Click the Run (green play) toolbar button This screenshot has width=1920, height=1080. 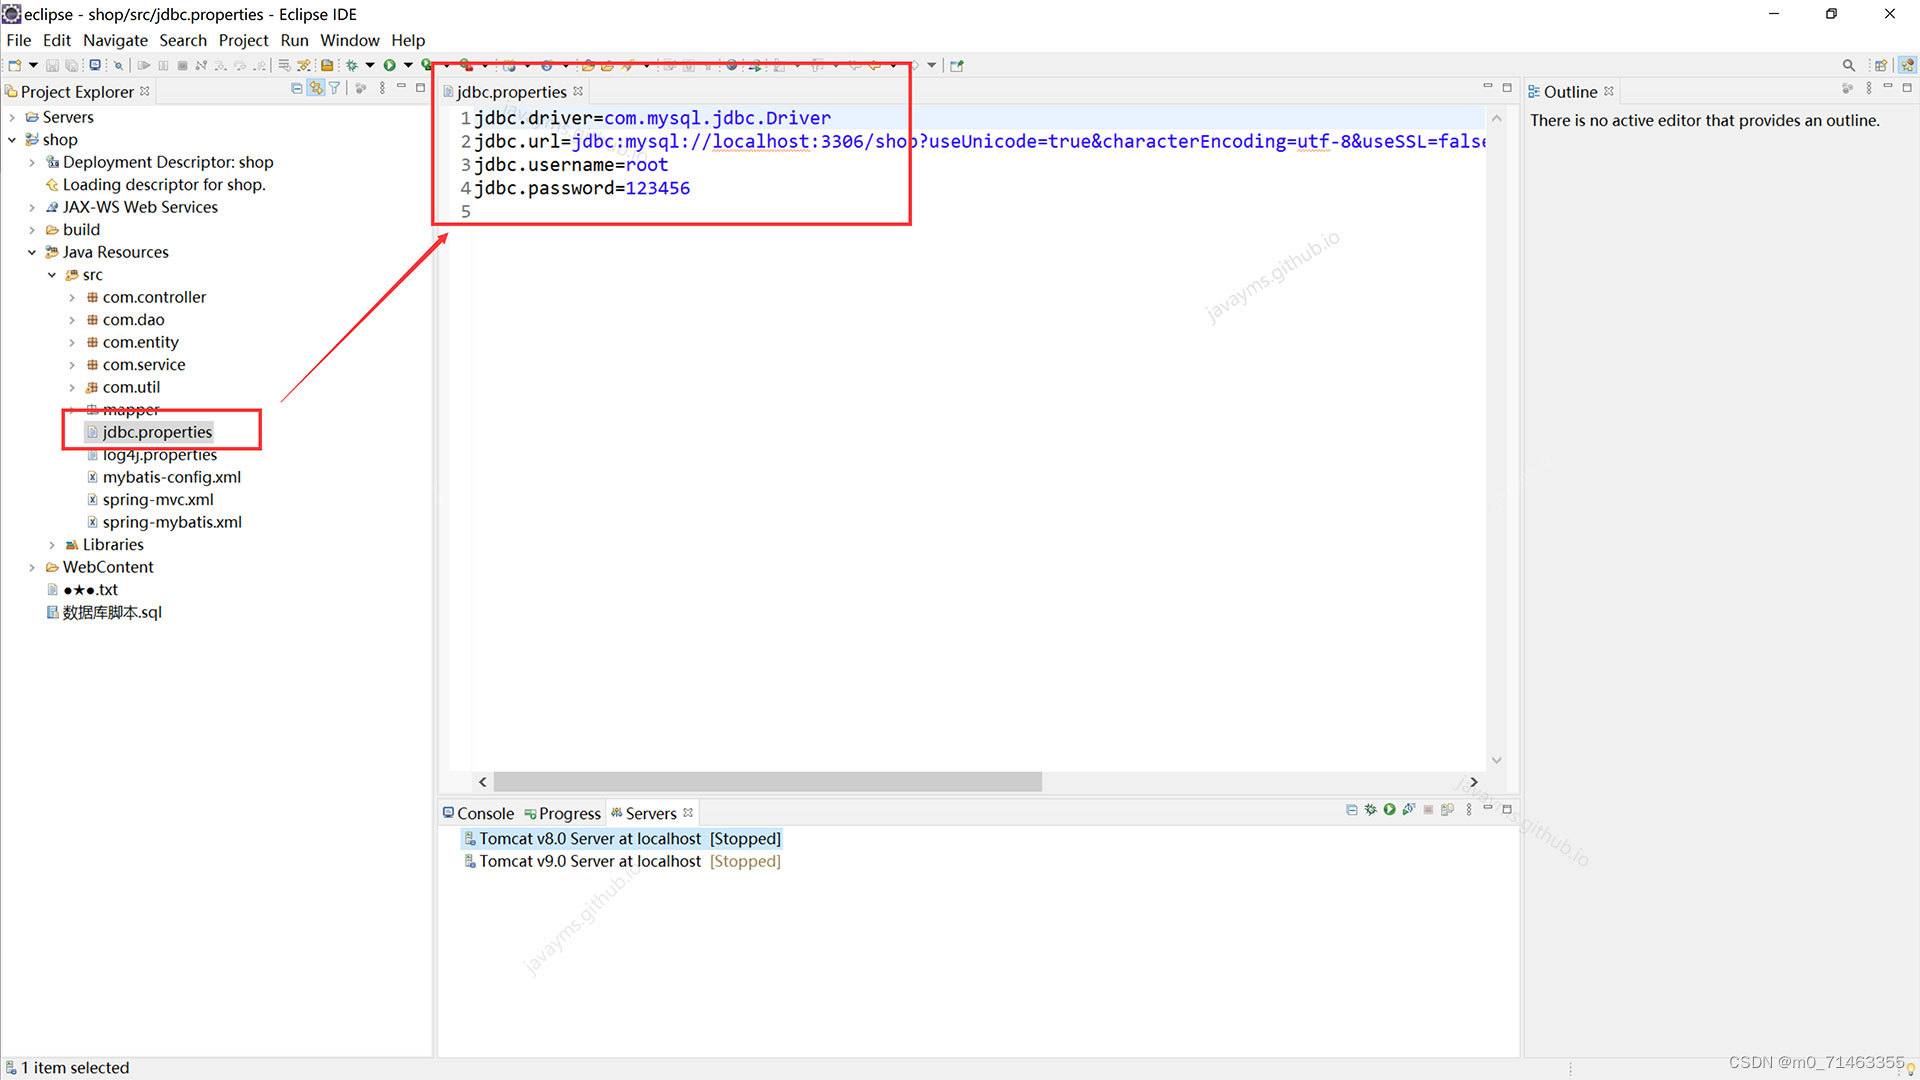coord(390,65)
